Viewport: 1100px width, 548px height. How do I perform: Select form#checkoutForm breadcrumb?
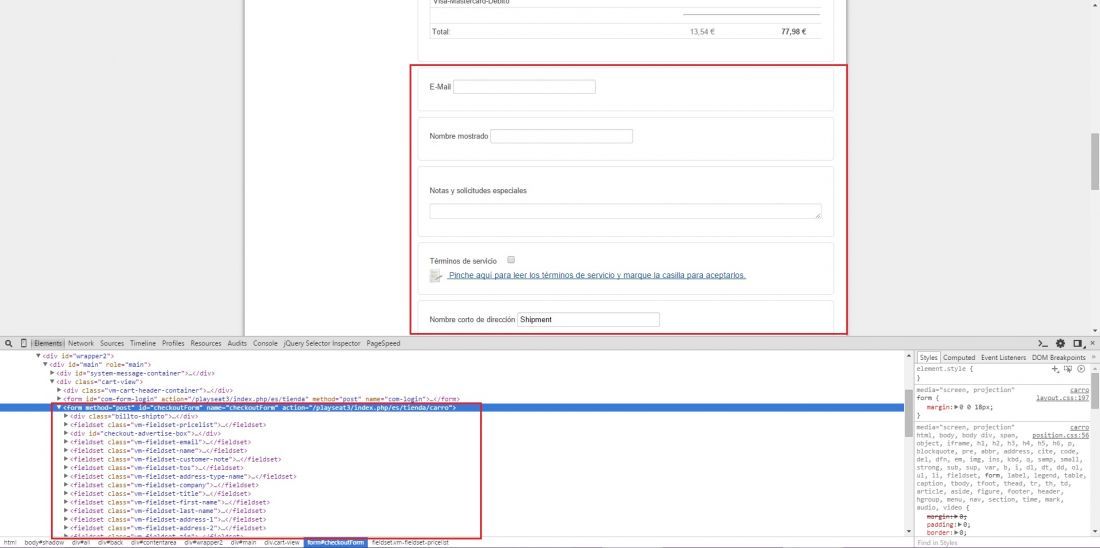coord(336,543)
